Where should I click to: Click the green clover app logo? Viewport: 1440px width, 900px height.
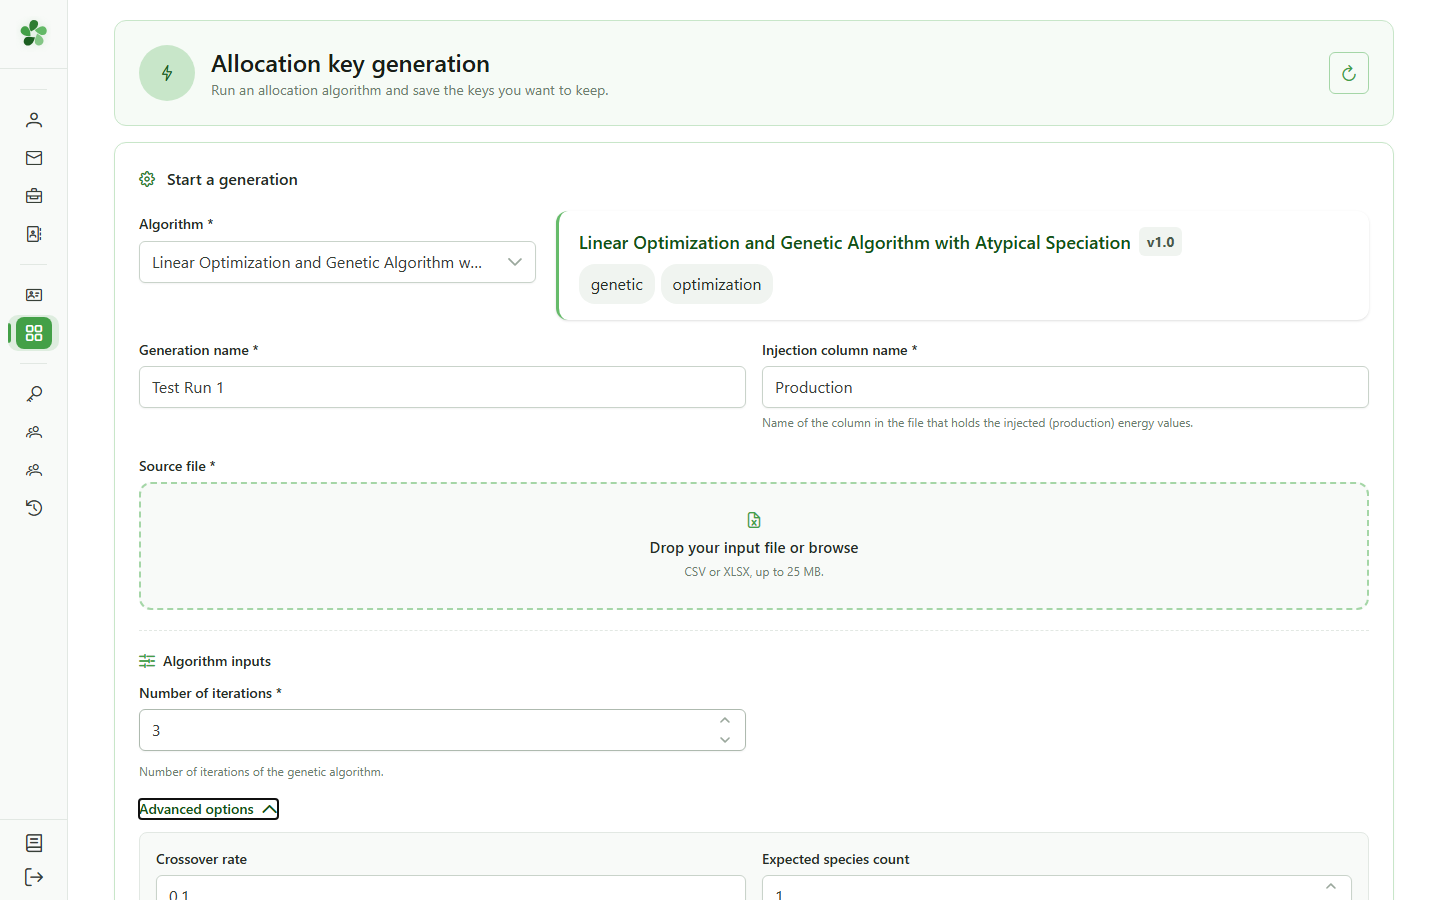click(34, 33)
